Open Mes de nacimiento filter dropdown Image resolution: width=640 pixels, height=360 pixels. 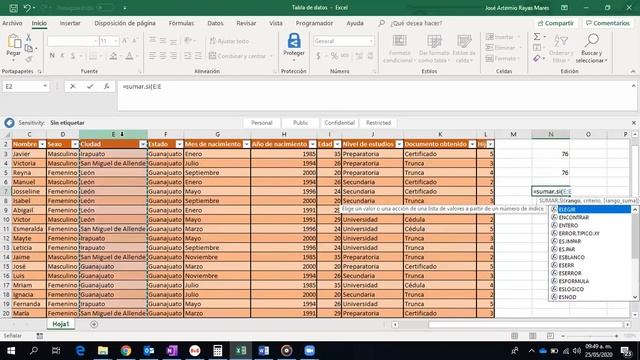click(247, 144)
